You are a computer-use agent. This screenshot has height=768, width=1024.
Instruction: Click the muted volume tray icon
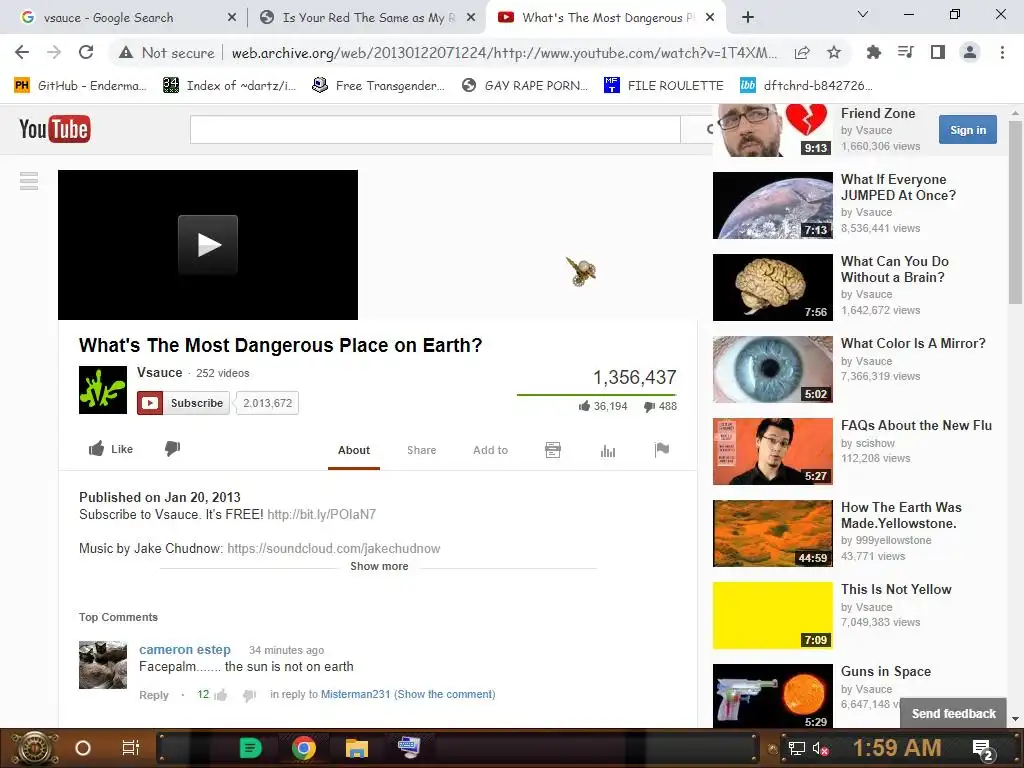click(x=820, y=748)
